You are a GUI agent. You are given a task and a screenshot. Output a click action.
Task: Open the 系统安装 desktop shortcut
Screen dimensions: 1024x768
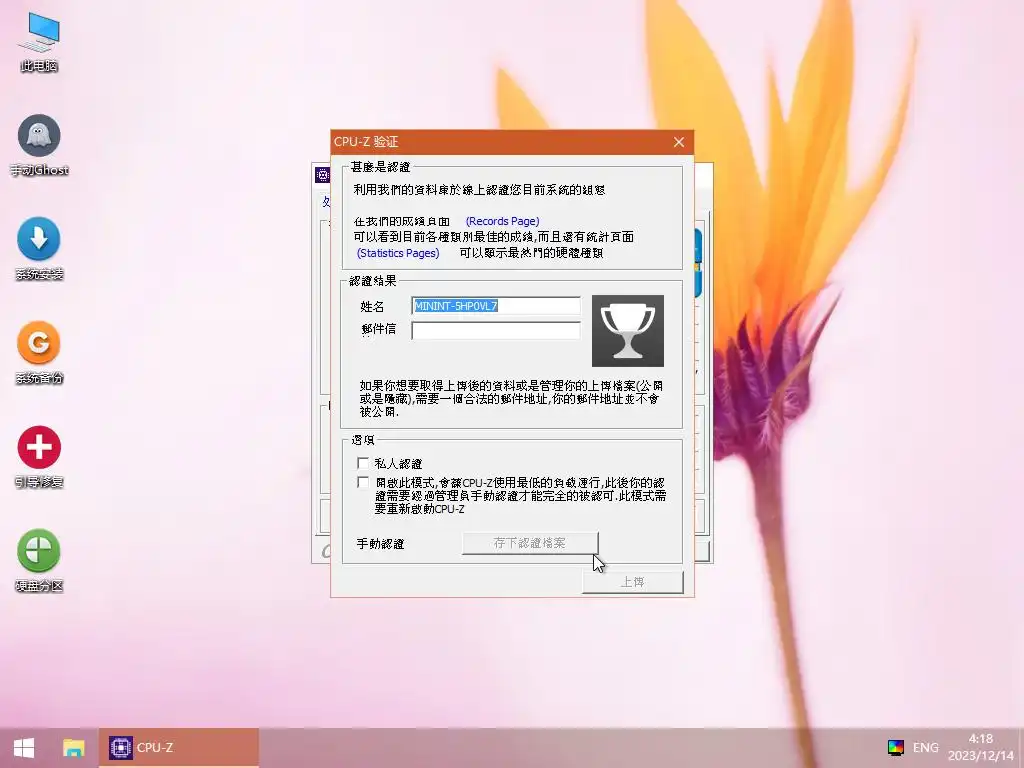(x=39, y=249)
